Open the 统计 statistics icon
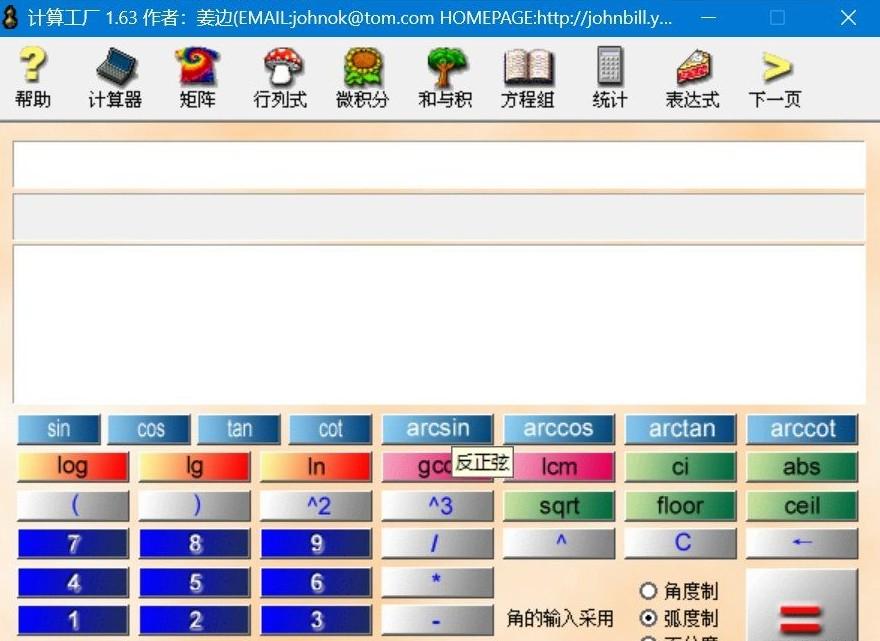 (x=609, y=77)
